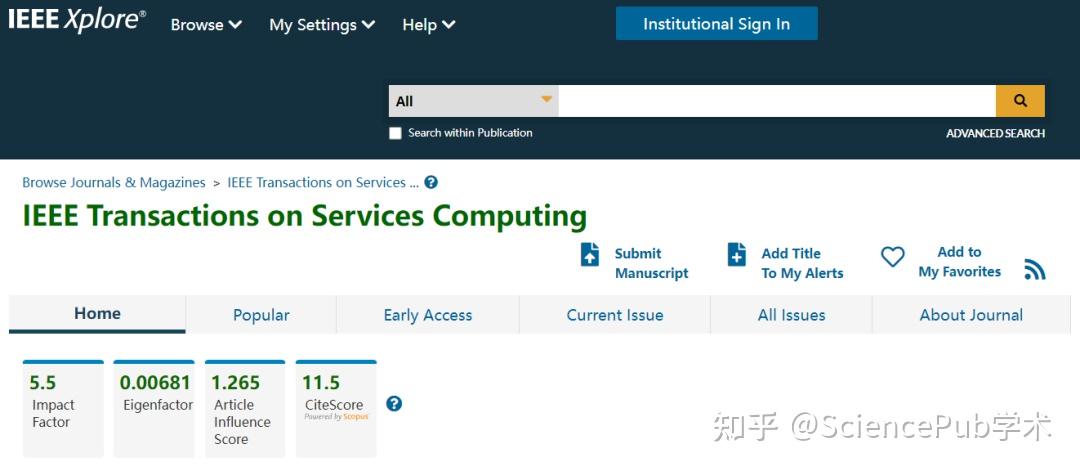Click the orange search magnifier button

tap(1020, 101)
